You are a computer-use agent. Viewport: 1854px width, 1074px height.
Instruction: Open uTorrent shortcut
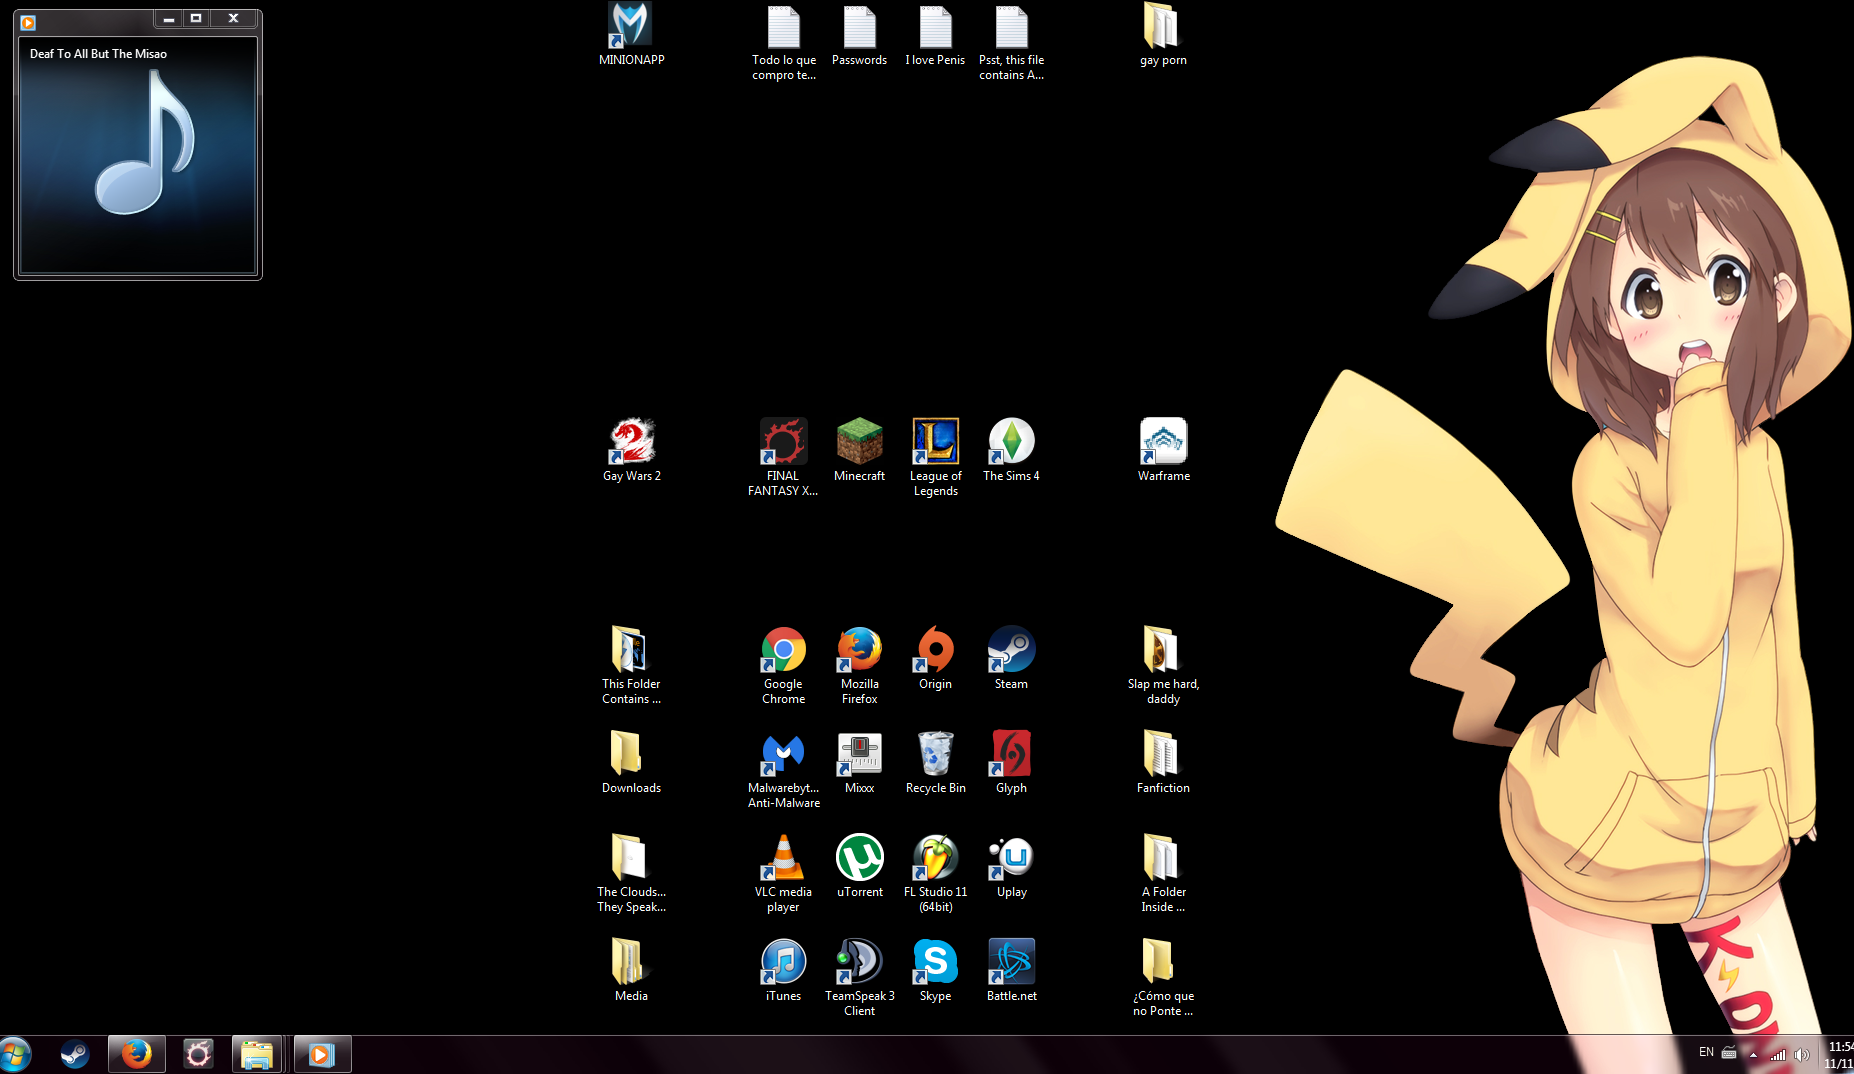(x=860, y=866)
